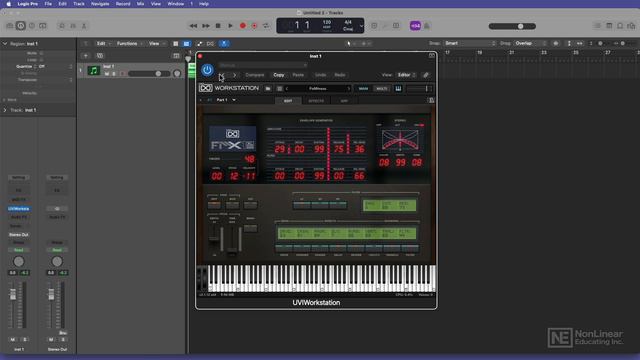
Task: Open Quick Help icon in control bar
Action: 32,26
